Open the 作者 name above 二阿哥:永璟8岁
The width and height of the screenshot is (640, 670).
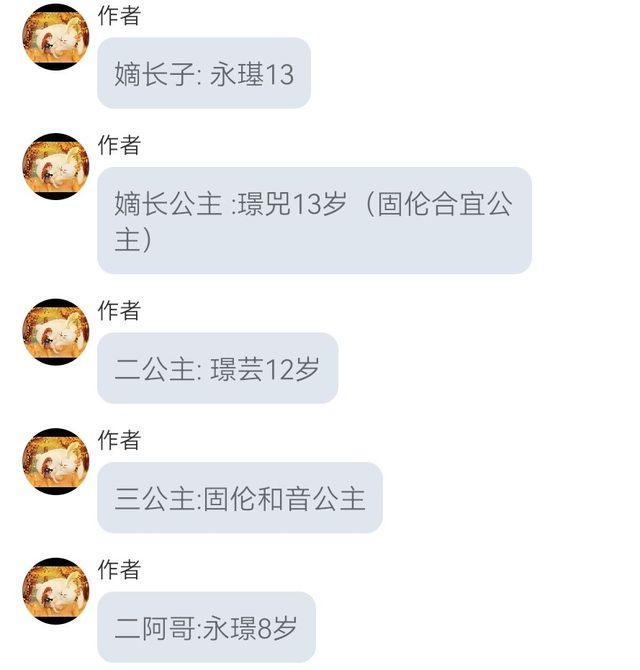tap(119, 569)
